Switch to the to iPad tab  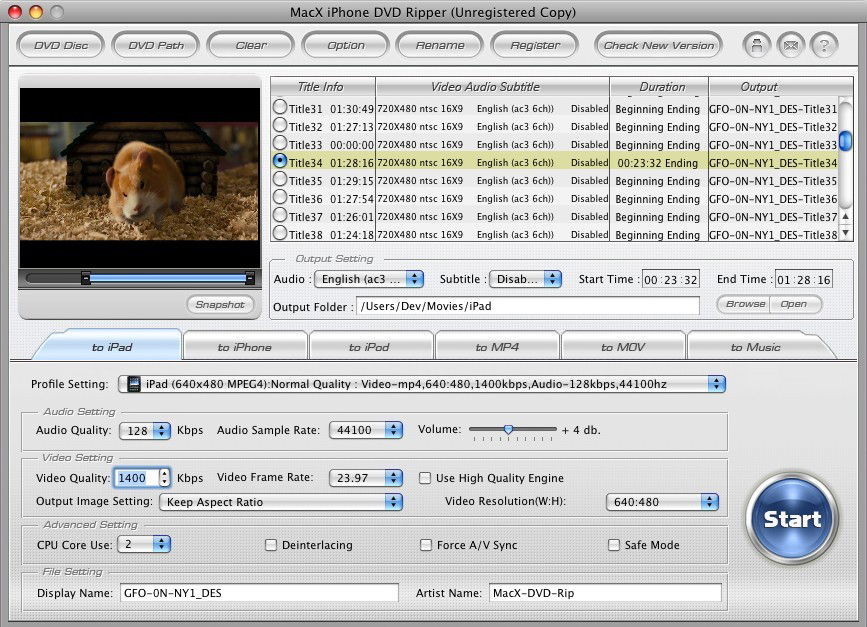pos(112,347)
